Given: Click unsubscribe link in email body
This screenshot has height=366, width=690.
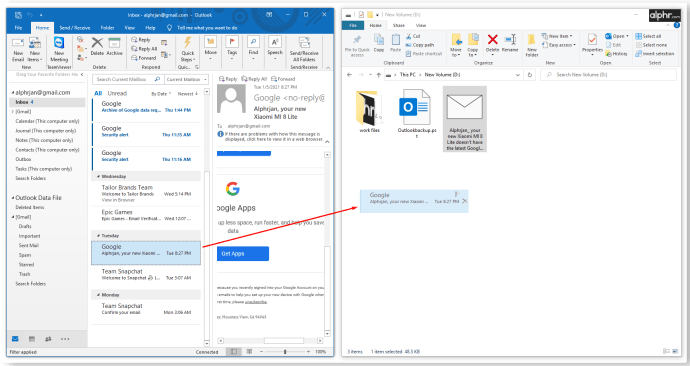Looking at the screenshot, I should (x=256, y=302).
